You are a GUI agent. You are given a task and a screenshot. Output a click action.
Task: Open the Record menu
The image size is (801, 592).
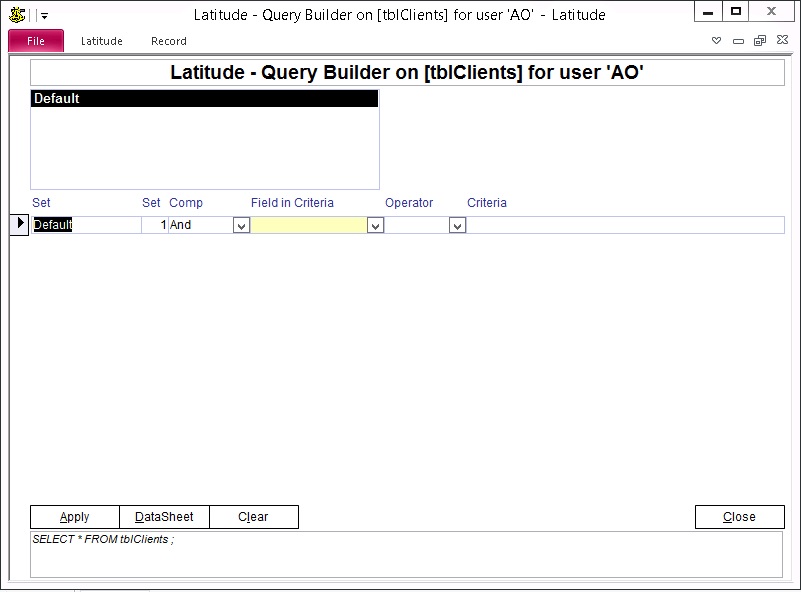tap(169, 41)
